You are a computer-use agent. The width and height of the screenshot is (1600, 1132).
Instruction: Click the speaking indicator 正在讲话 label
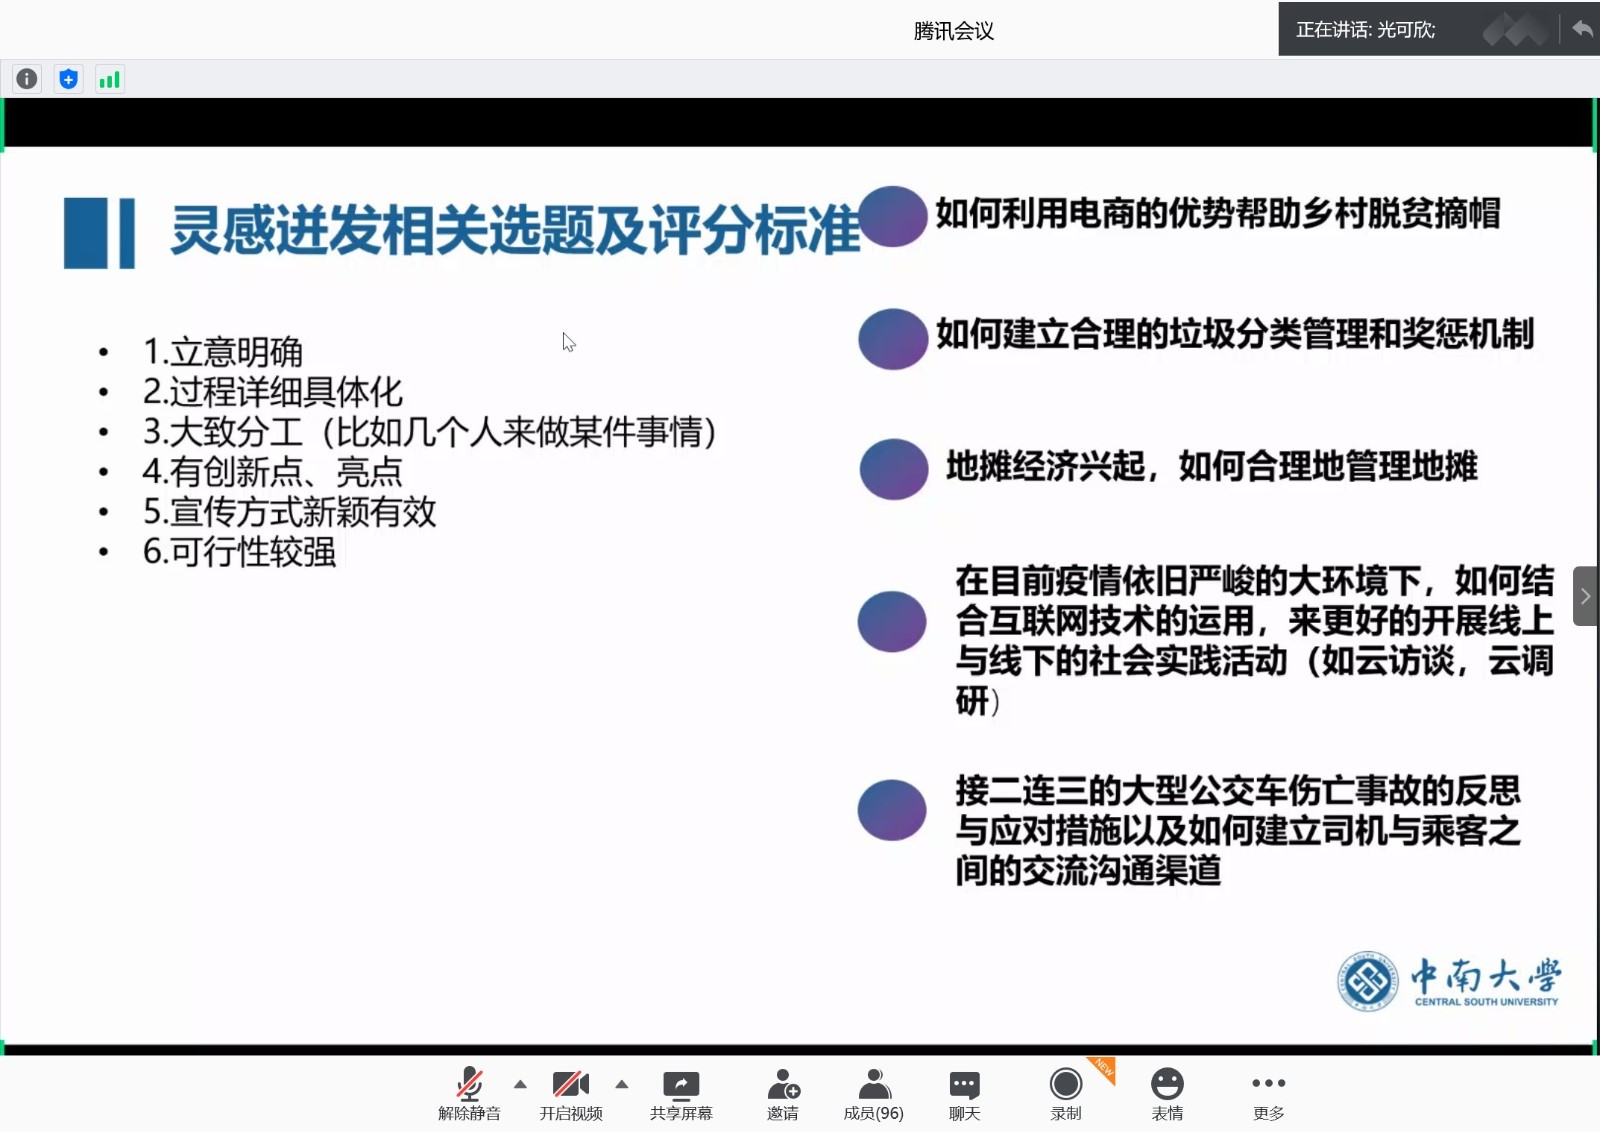click(1365, 30)
